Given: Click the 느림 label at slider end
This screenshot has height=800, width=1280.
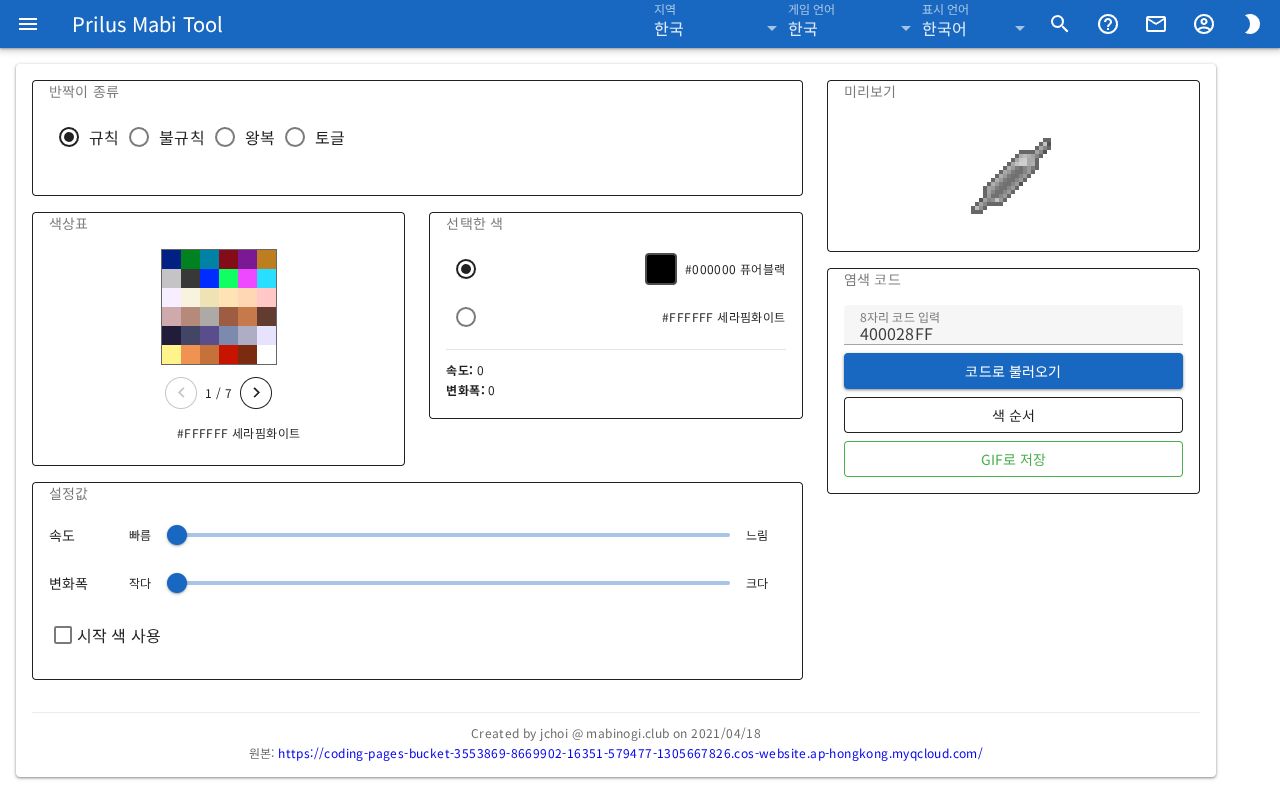Looking at the screenshot, I should tap(757, 535).
